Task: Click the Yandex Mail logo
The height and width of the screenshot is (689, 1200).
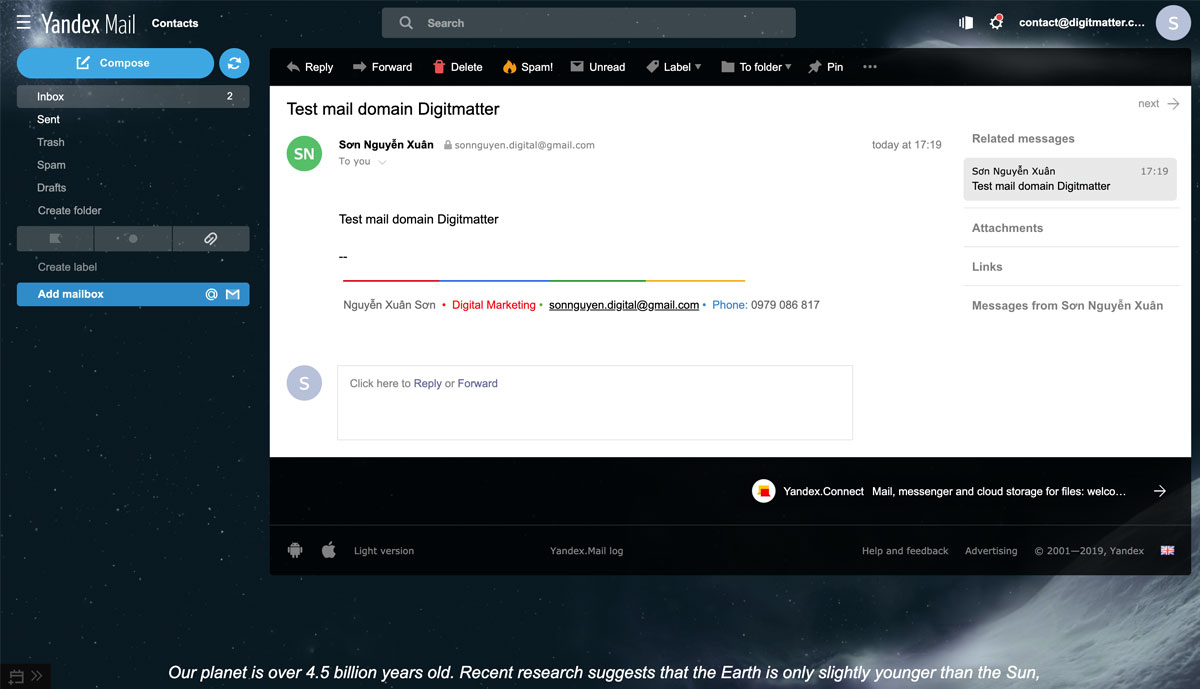Action: tap(87, 23)
